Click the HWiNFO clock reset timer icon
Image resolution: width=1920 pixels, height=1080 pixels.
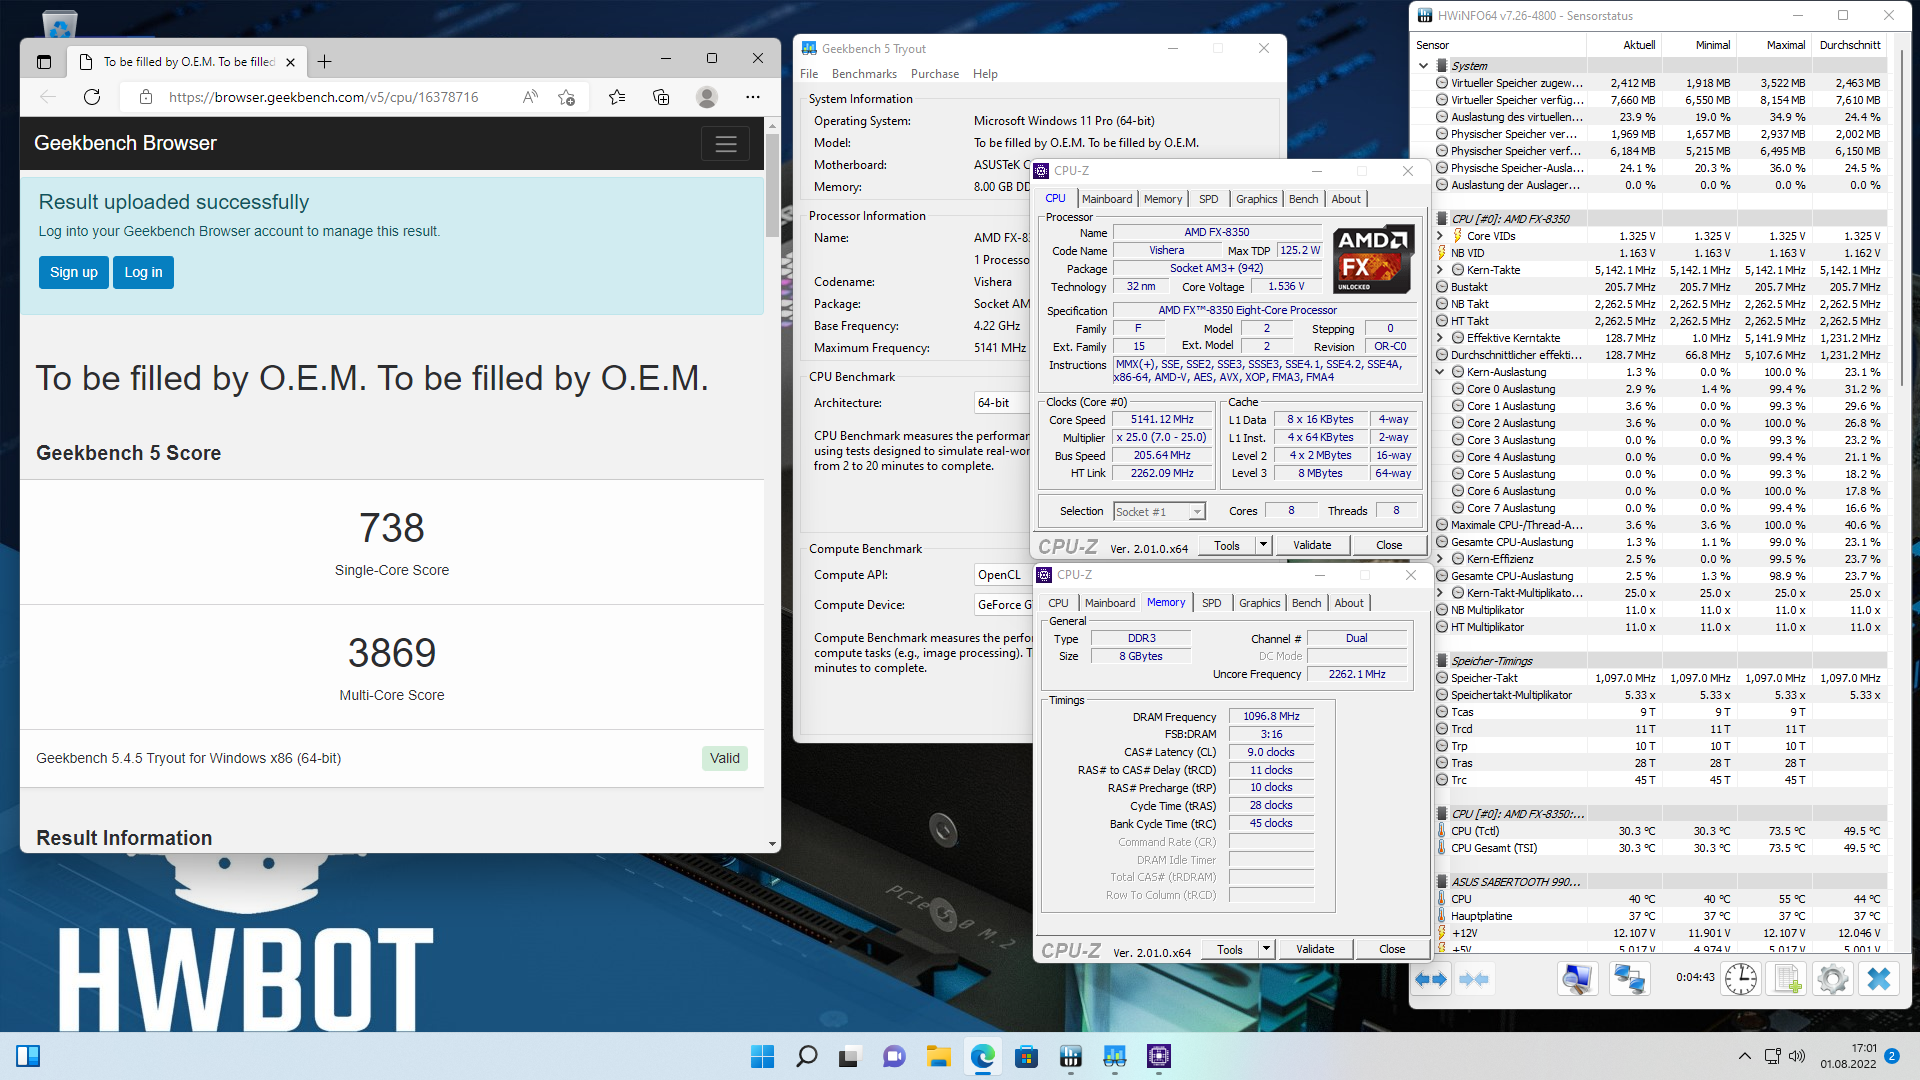[x=1741, y=979]
